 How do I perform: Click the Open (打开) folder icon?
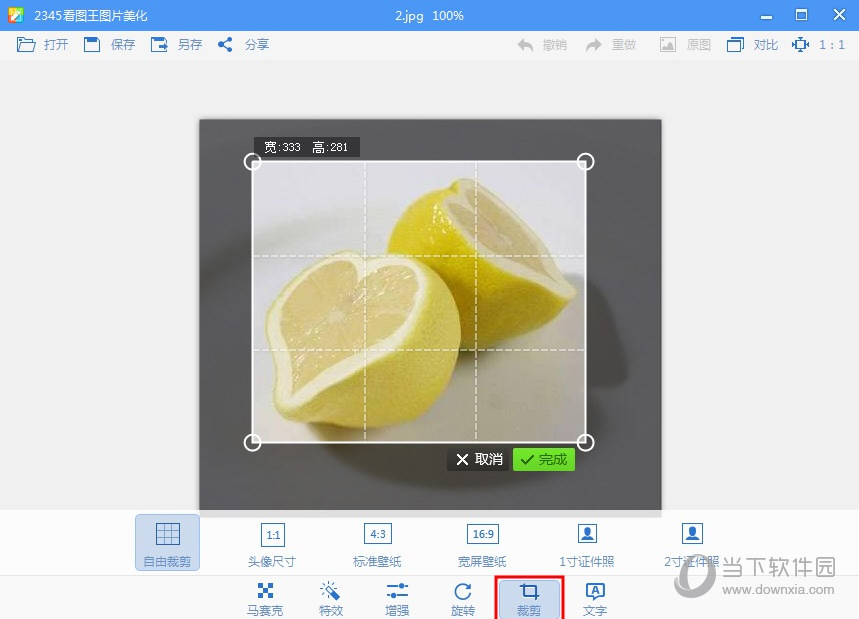[26, 45]
